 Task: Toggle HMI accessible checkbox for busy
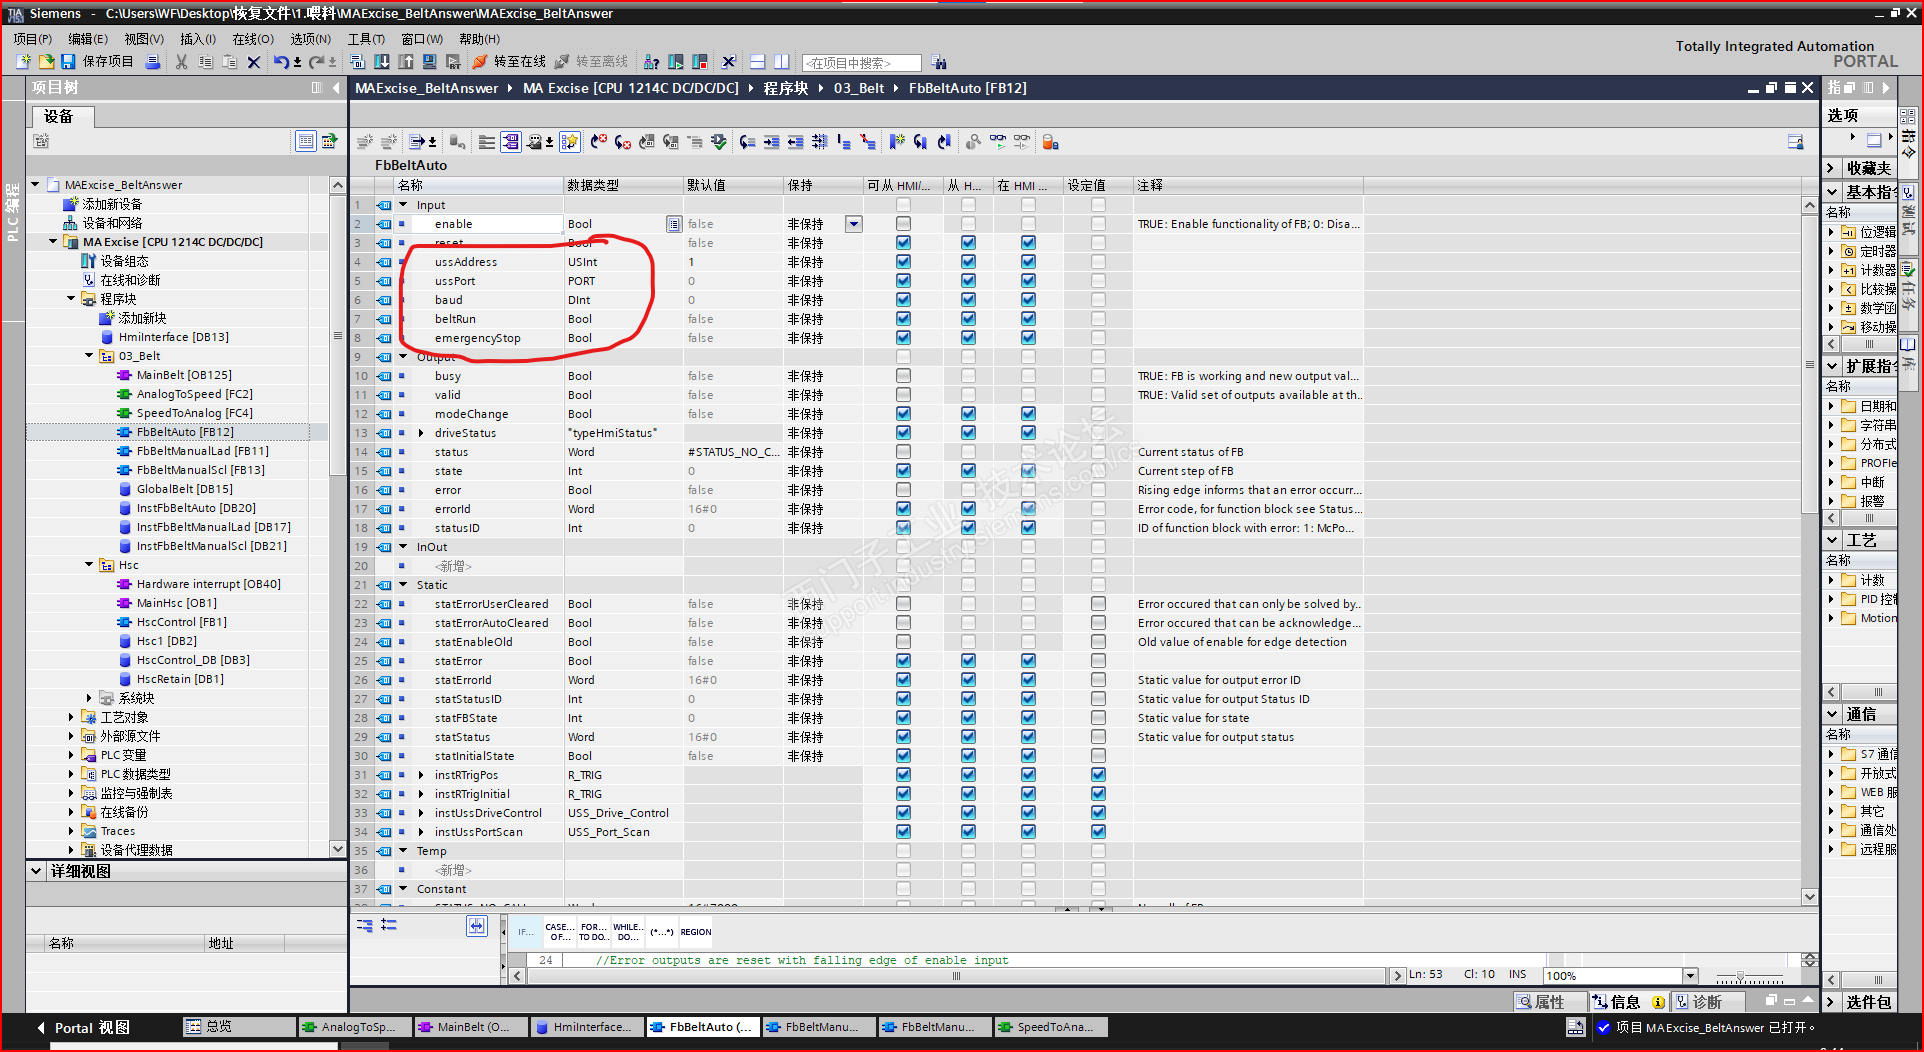[903, 376]
